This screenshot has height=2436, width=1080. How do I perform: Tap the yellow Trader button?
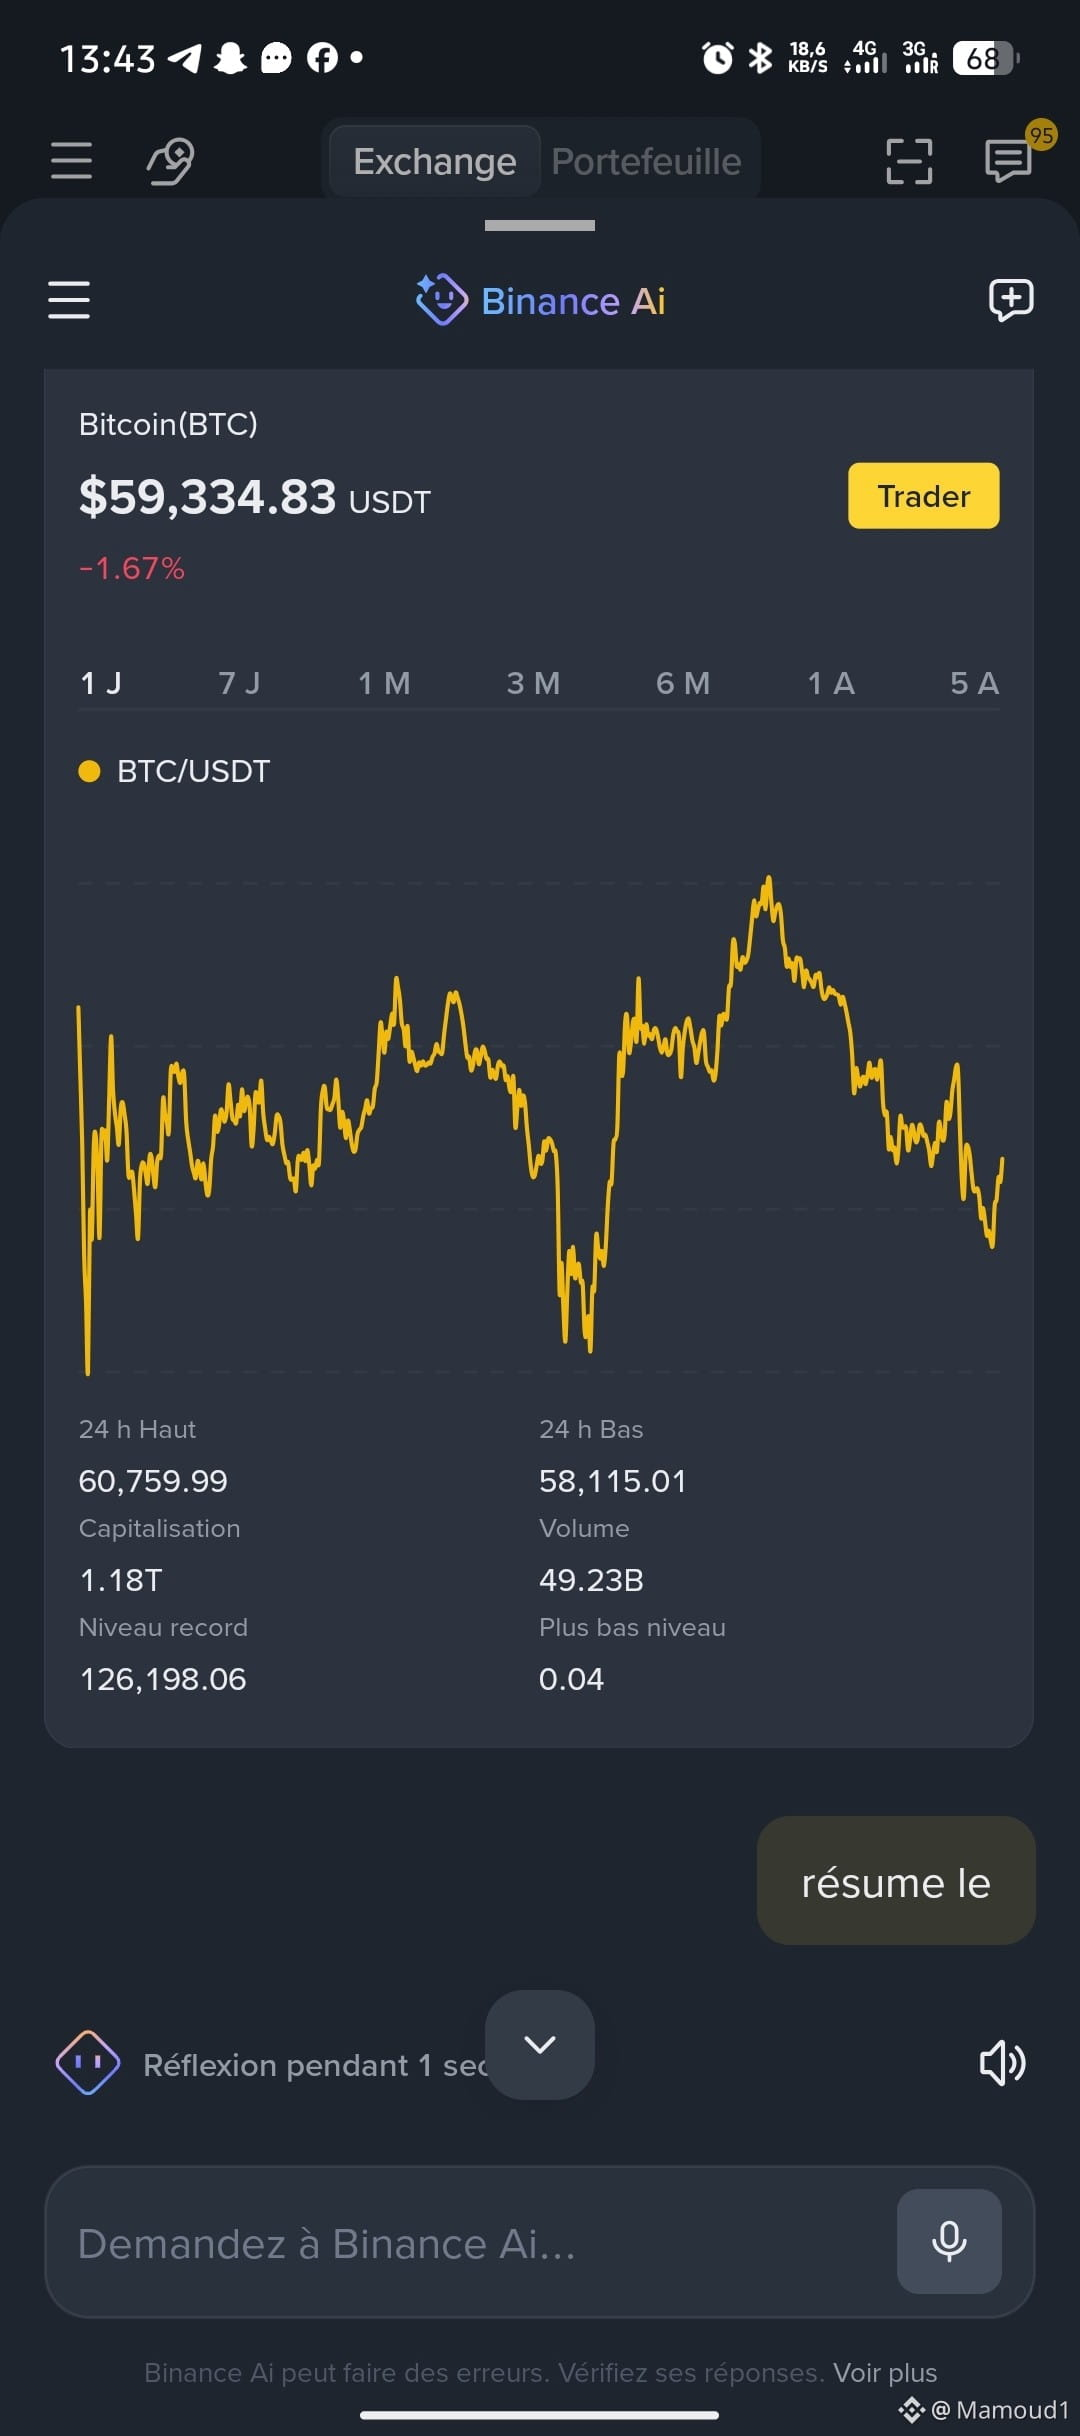(x=924, y=496)
